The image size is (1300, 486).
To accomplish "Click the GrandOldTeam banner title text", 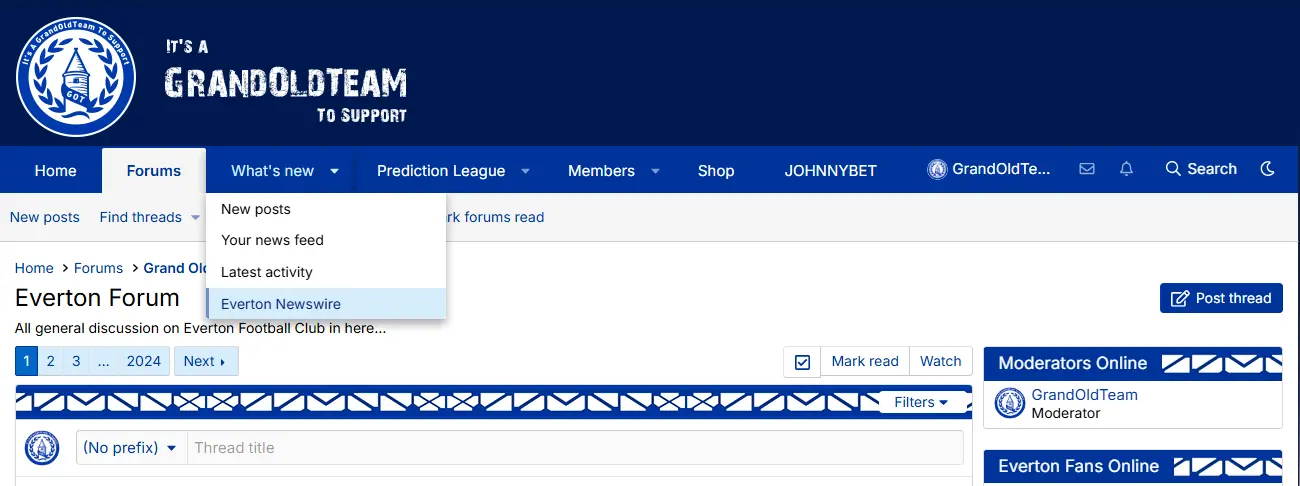I will pos(286,82).
